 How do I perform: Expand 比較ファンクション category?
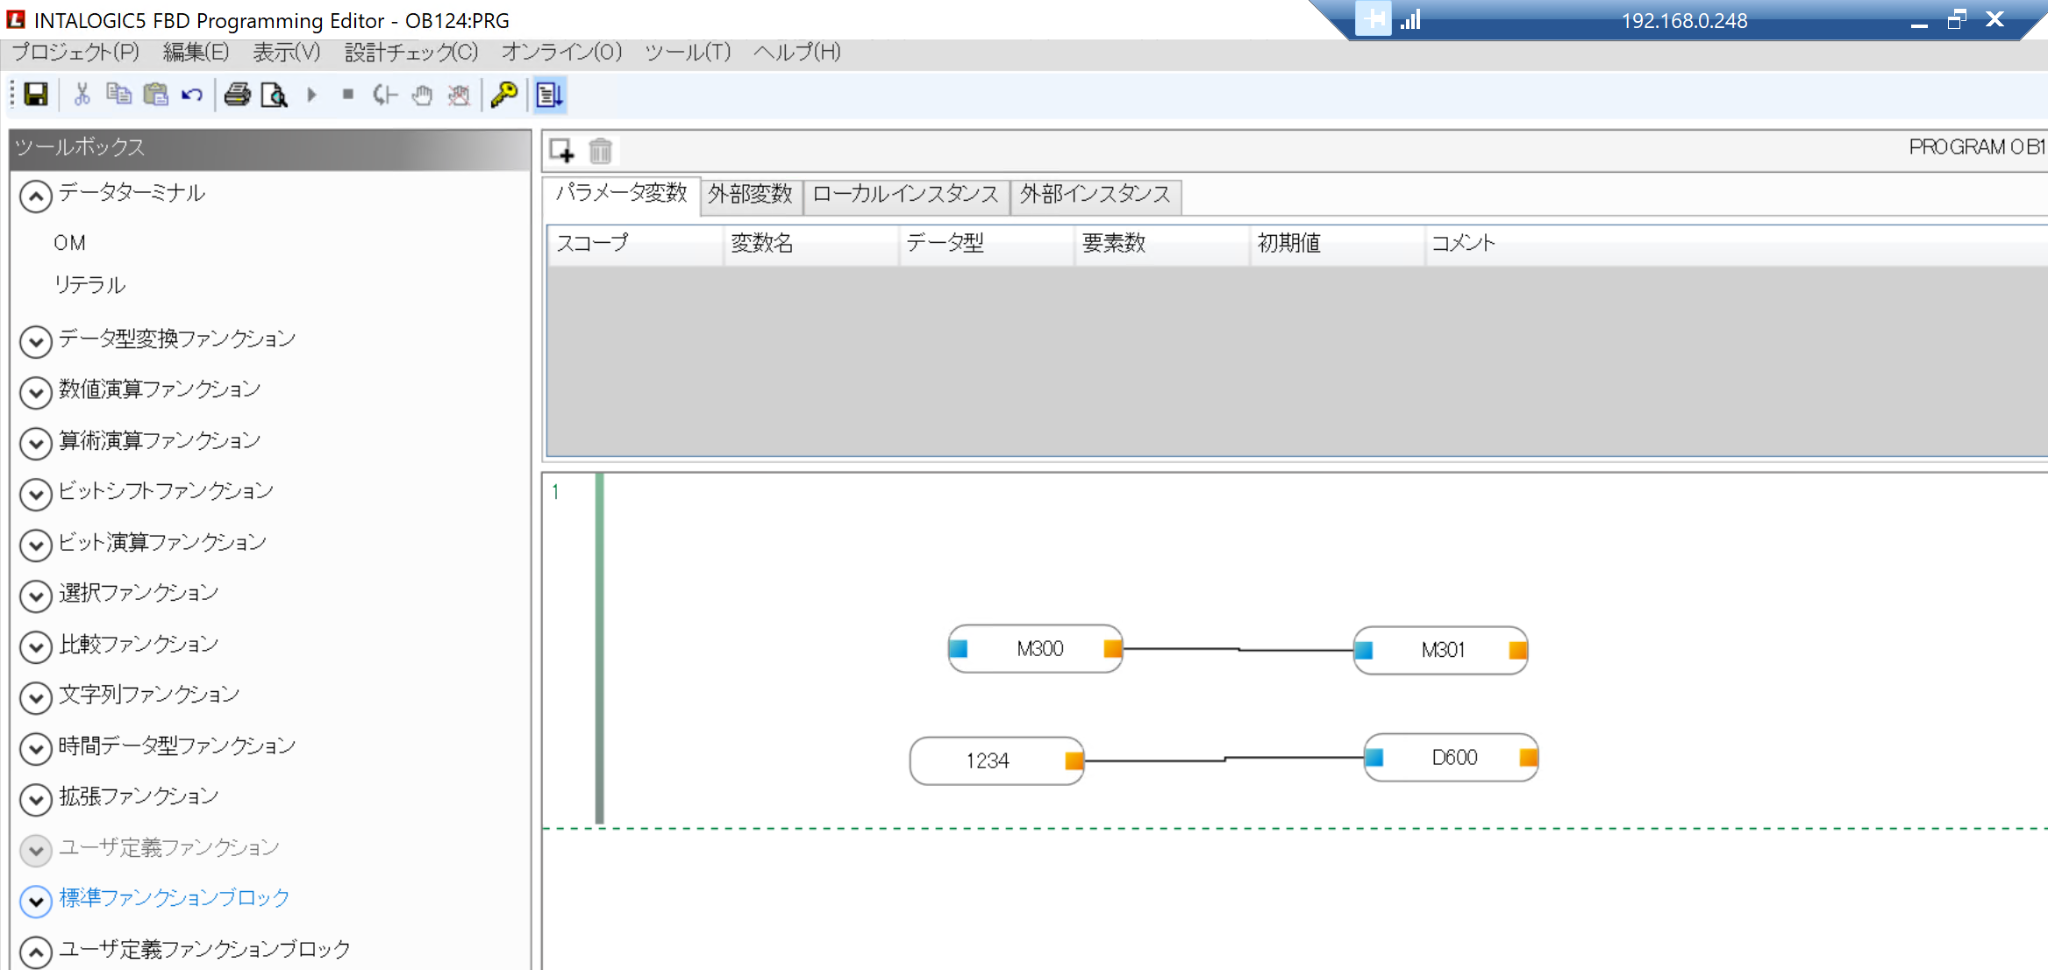tap(36, 647)
